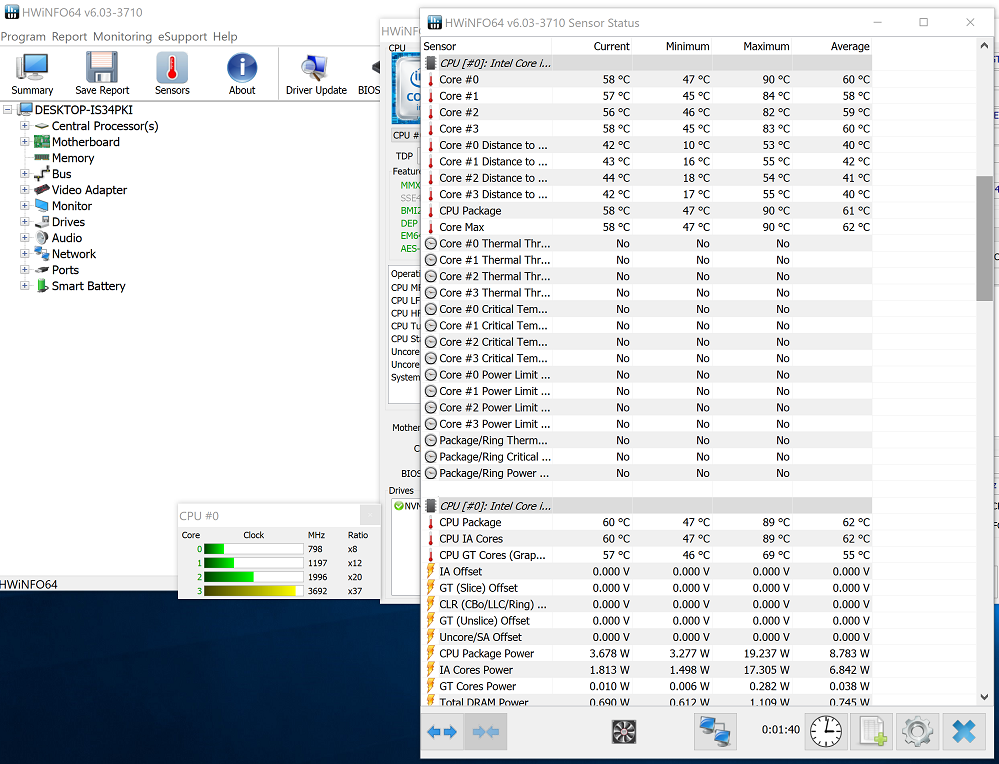
Task: Expand the Motherboard tree node
Action: 24,141
